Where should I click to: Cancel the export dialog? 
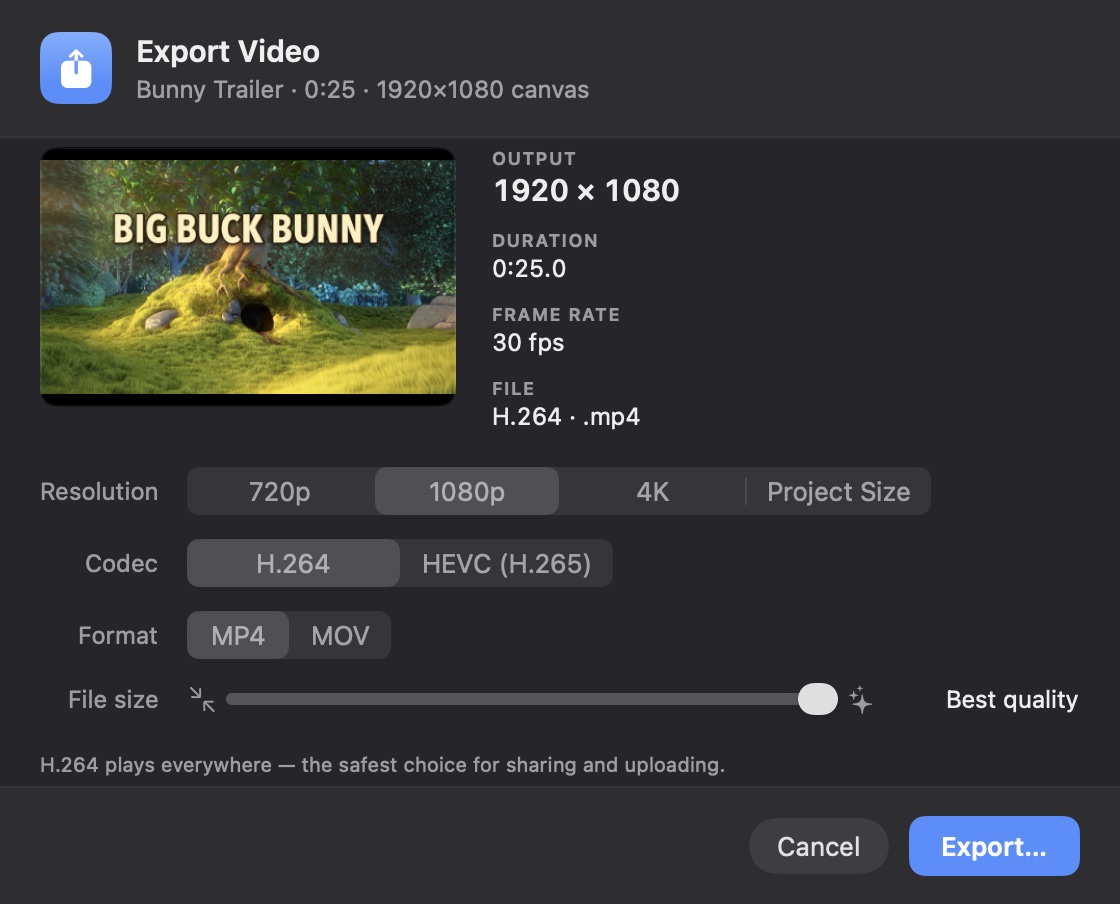tap(819, 846)
